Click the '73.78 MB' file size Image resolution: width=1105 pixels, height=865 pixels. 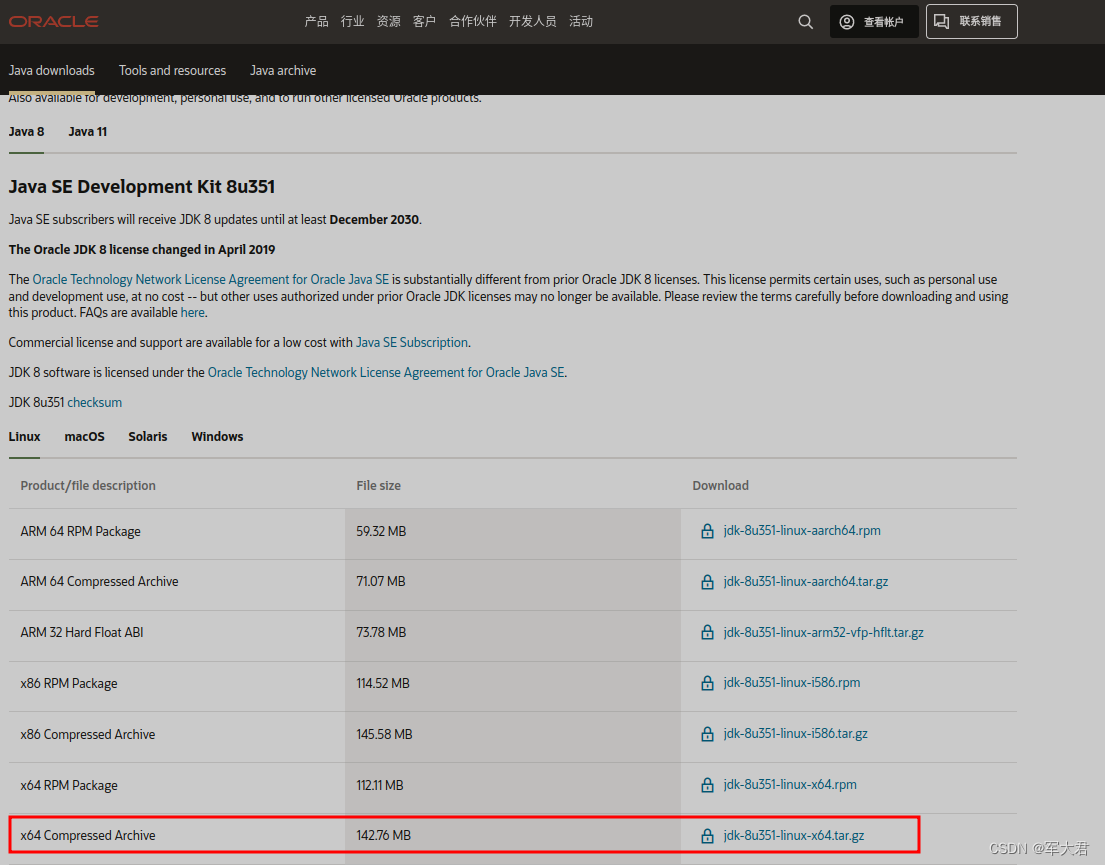coord(381,632)
